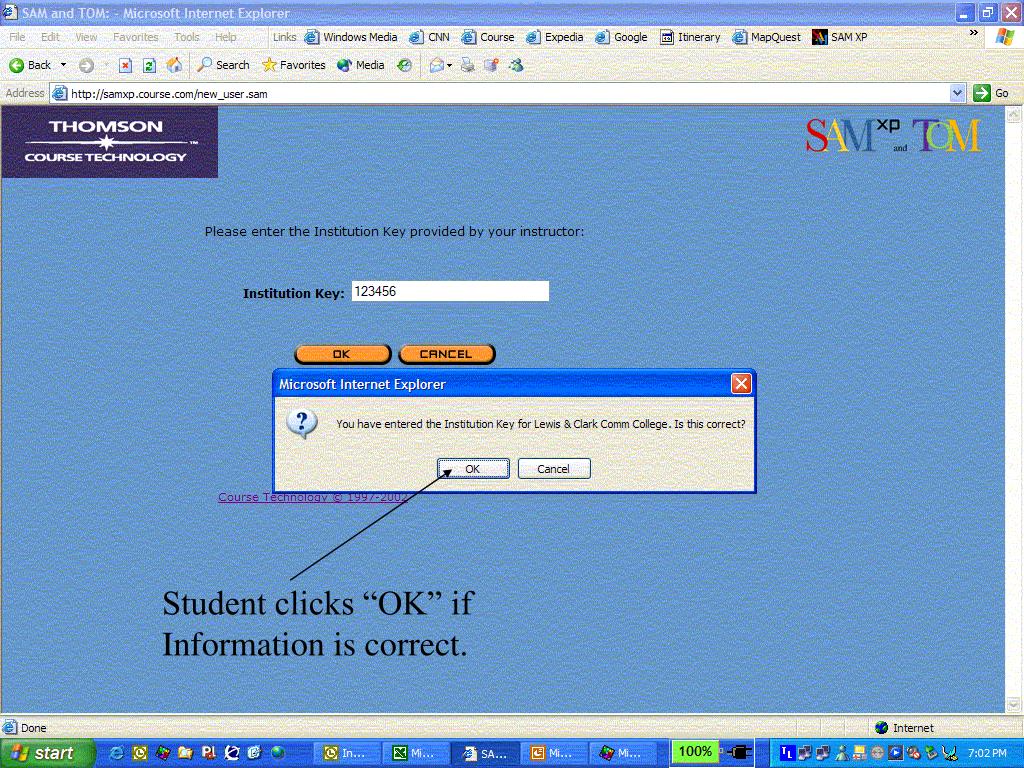Click the Stop page loading icon

click(x=125, y=65)
